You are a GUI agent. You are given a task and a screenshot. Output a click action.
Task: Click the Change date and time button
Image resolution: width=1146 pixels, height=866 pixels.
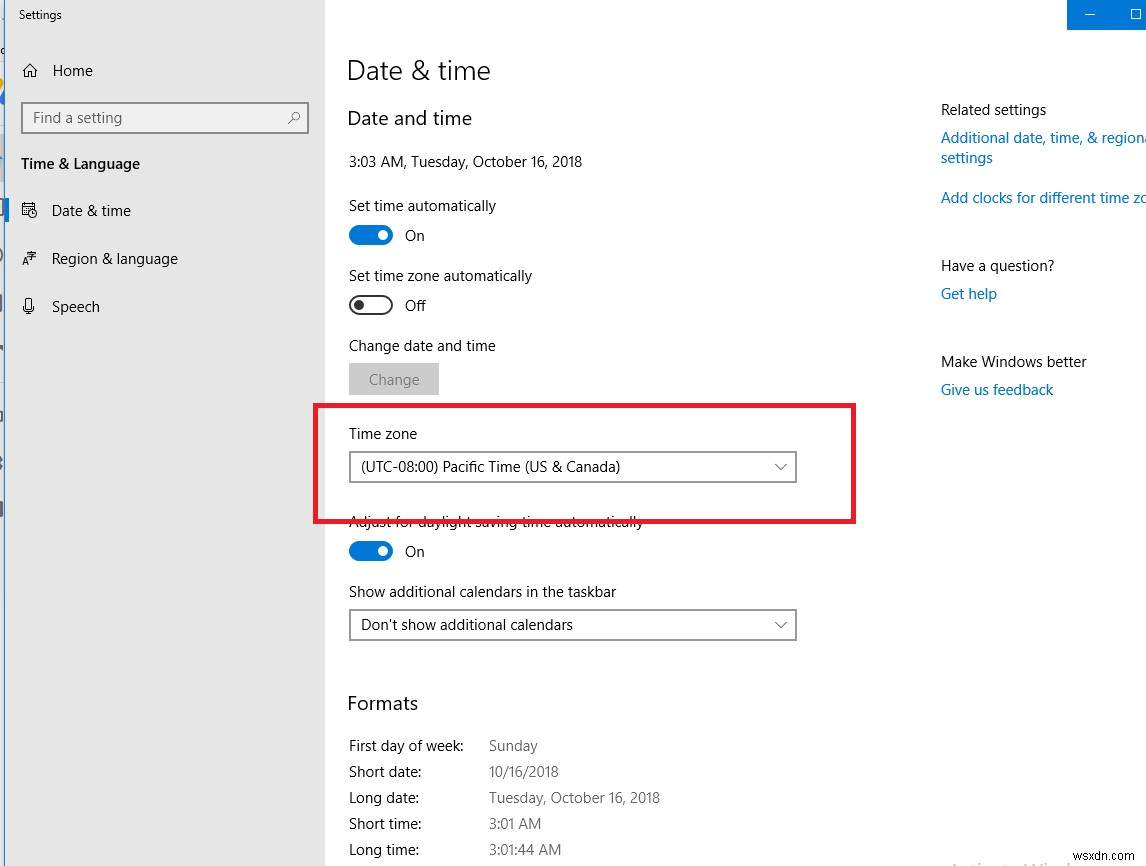[x=393, y=379]
